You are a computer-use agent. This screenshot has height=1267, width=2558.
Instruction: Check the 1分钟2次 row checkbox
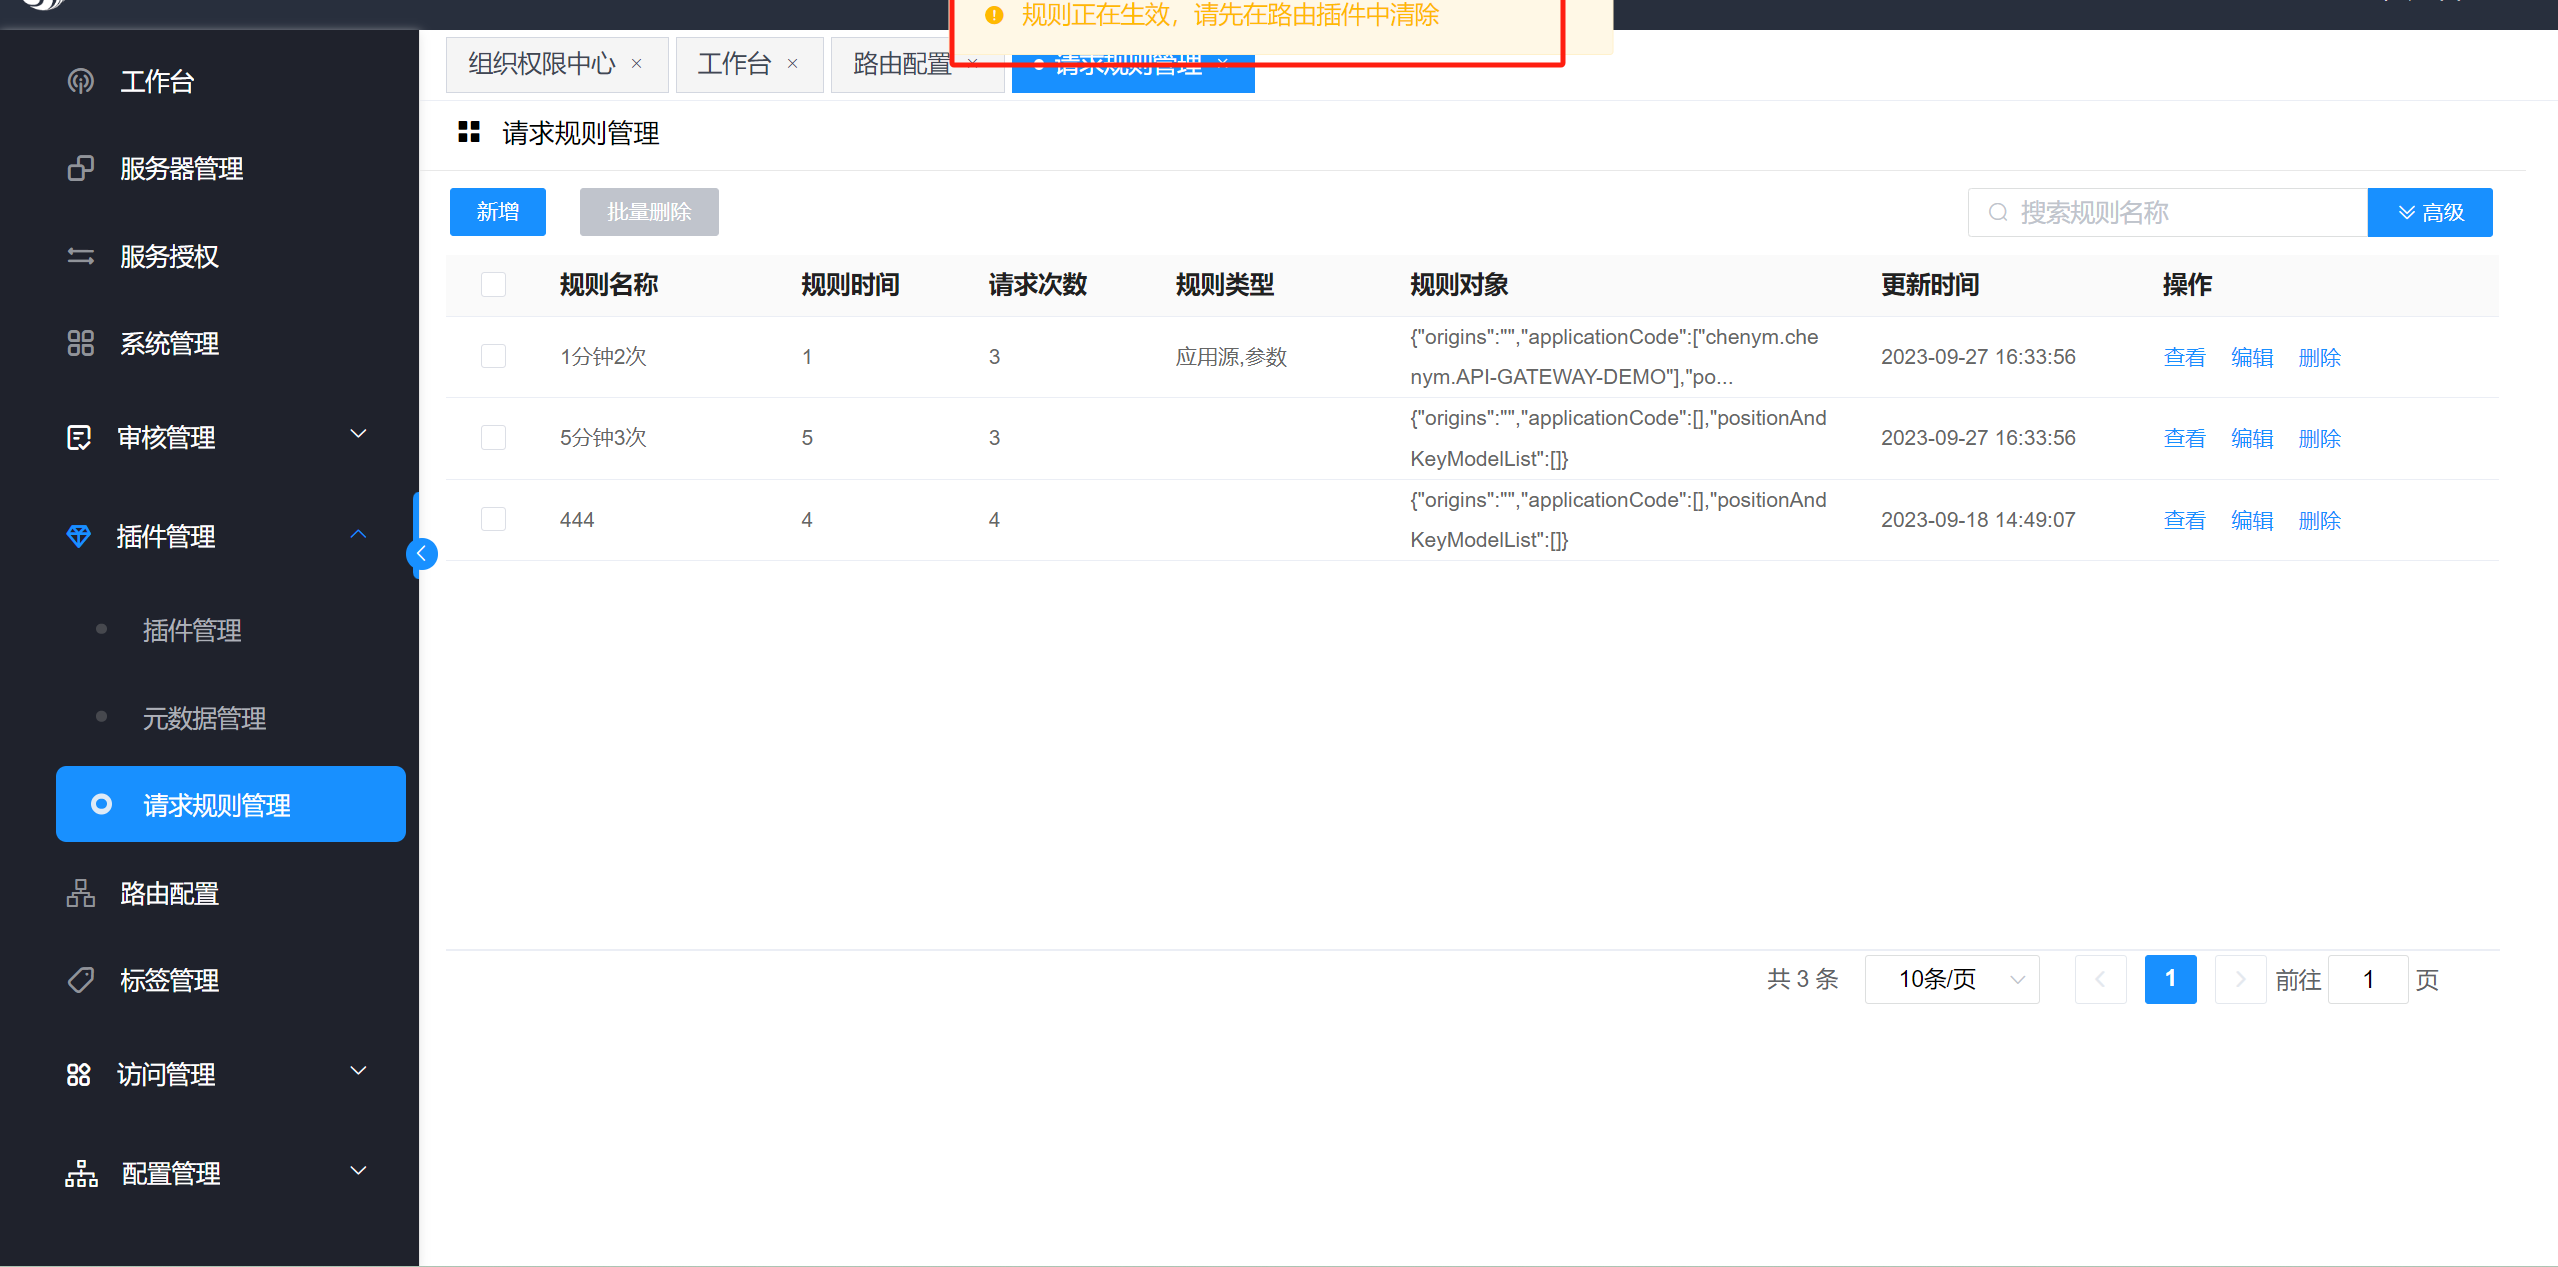tap(493, 356)
